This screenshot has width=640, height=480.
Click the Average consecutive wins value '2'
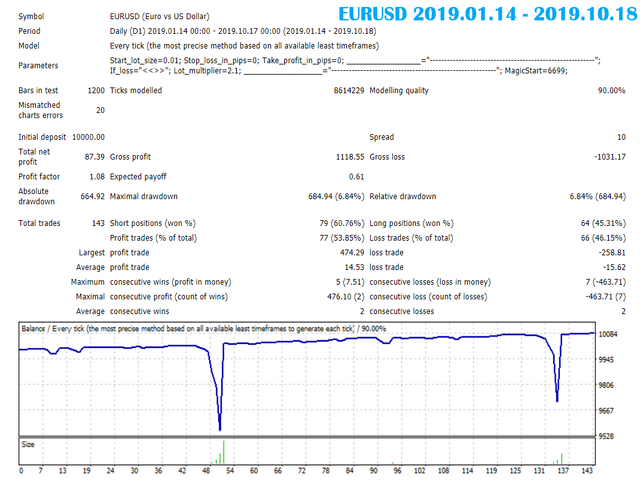362,311
